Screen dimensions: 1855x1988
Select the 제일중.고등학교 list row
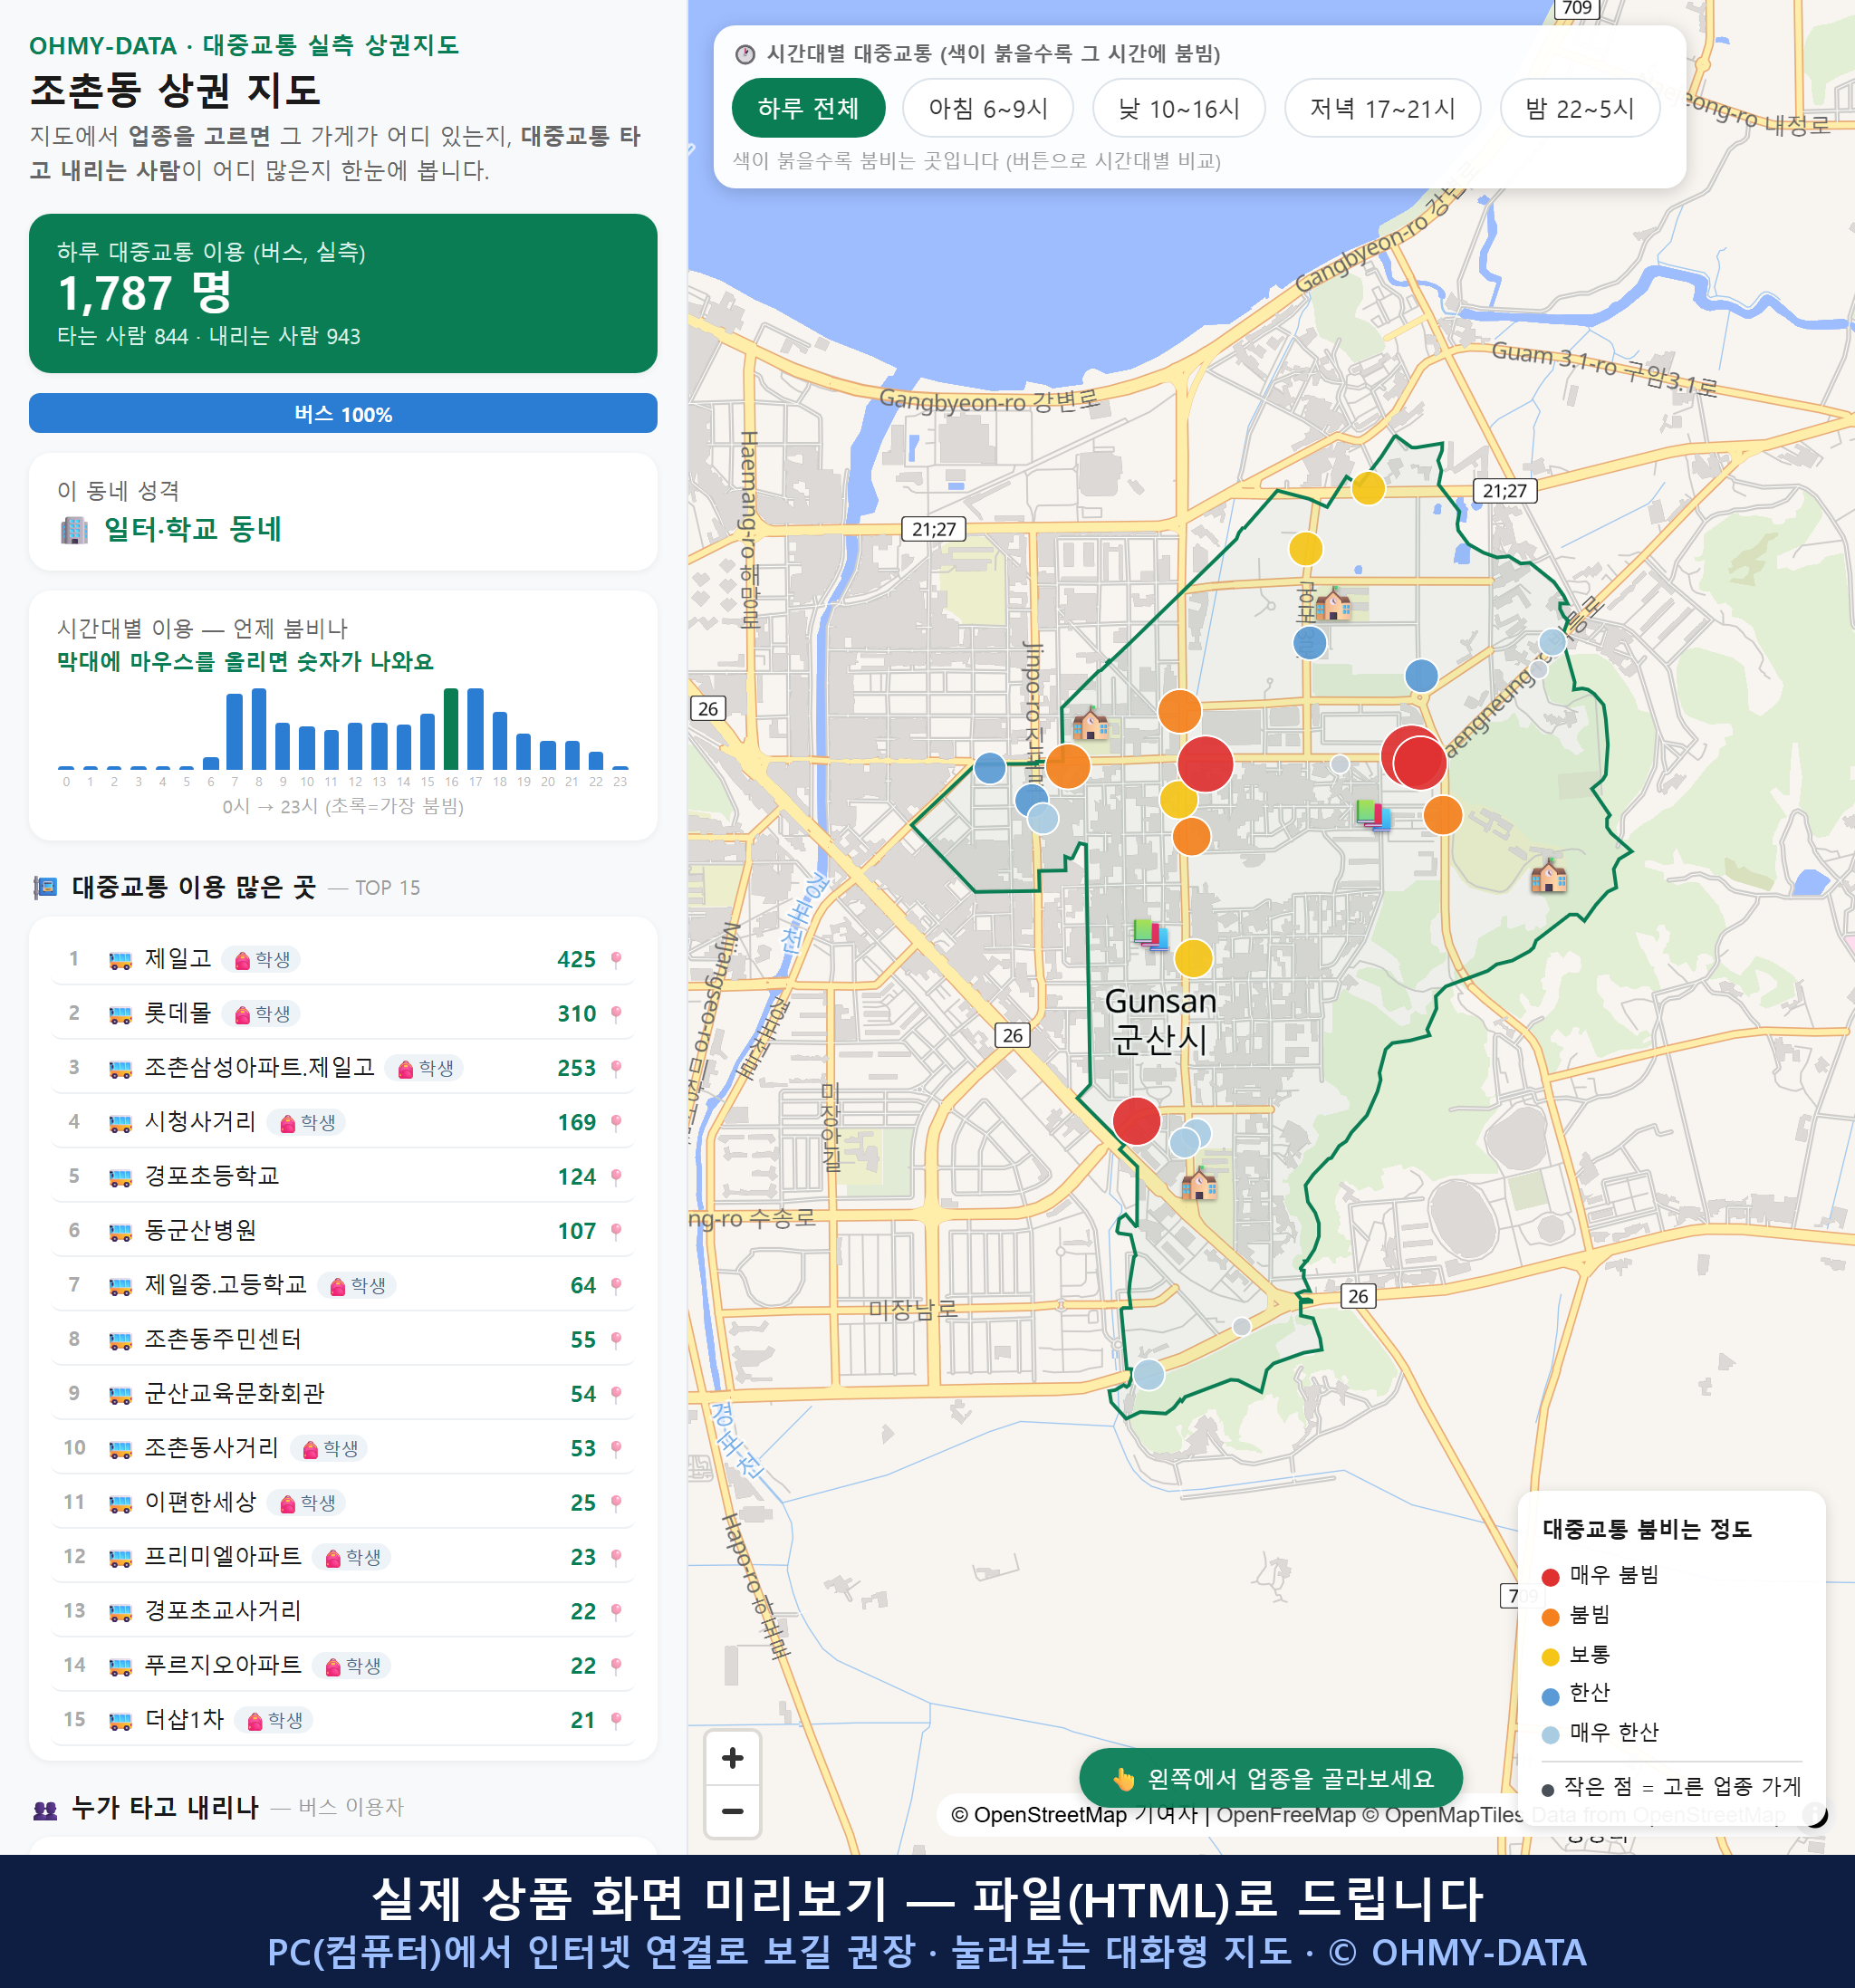[x=343, y=1285]
